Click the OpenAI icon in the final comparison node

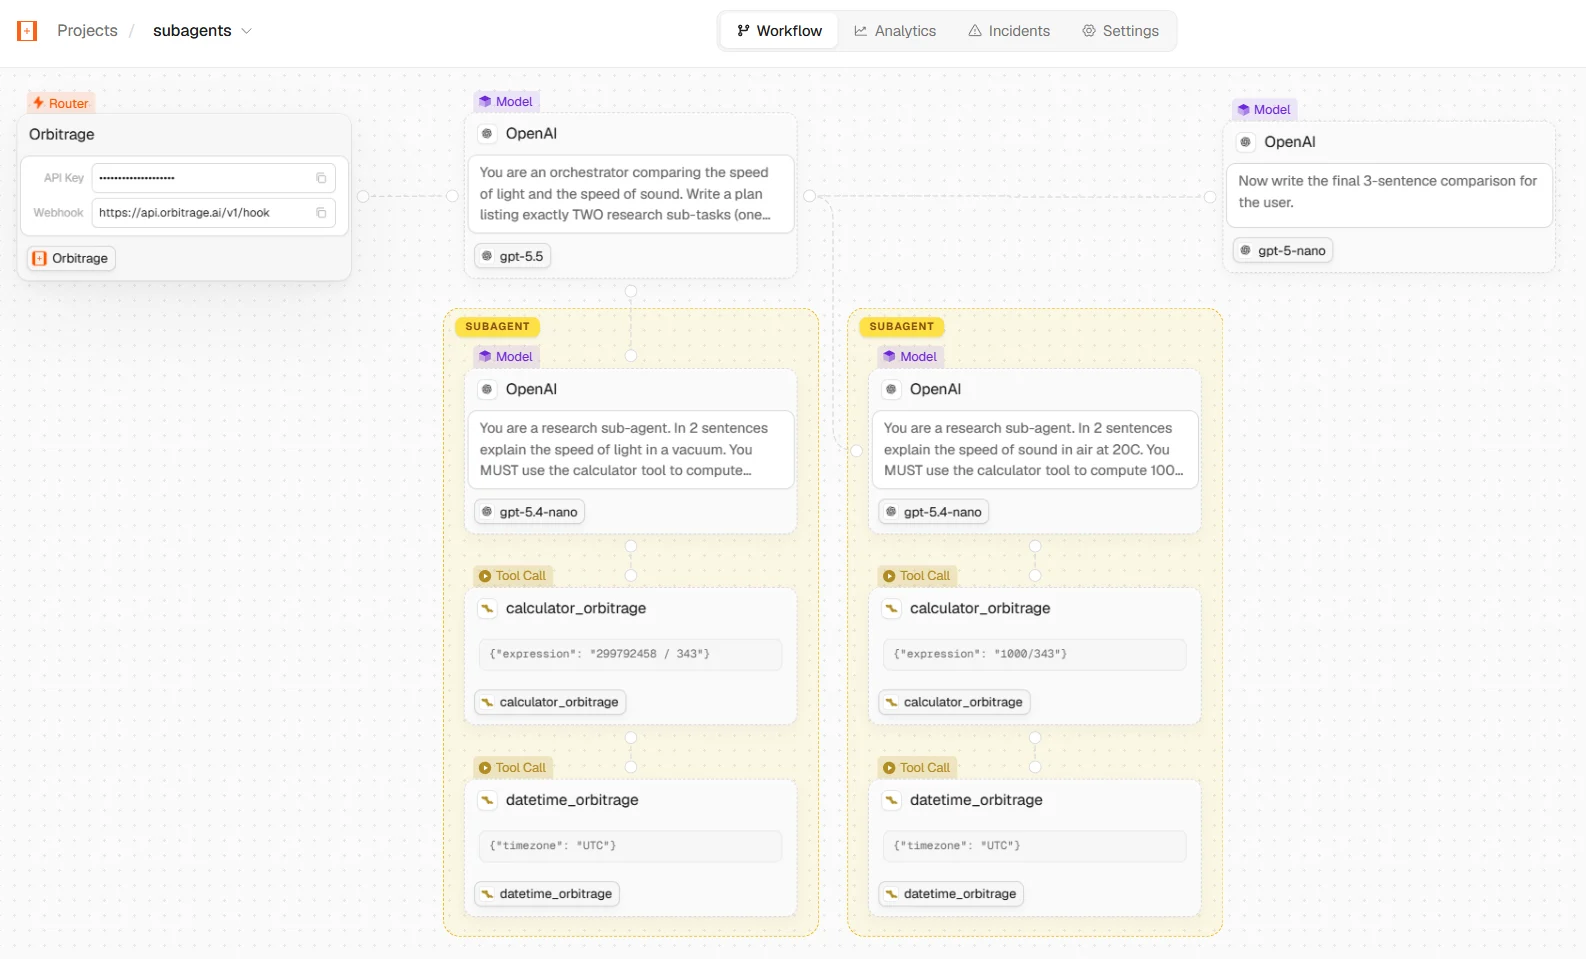1246,142
